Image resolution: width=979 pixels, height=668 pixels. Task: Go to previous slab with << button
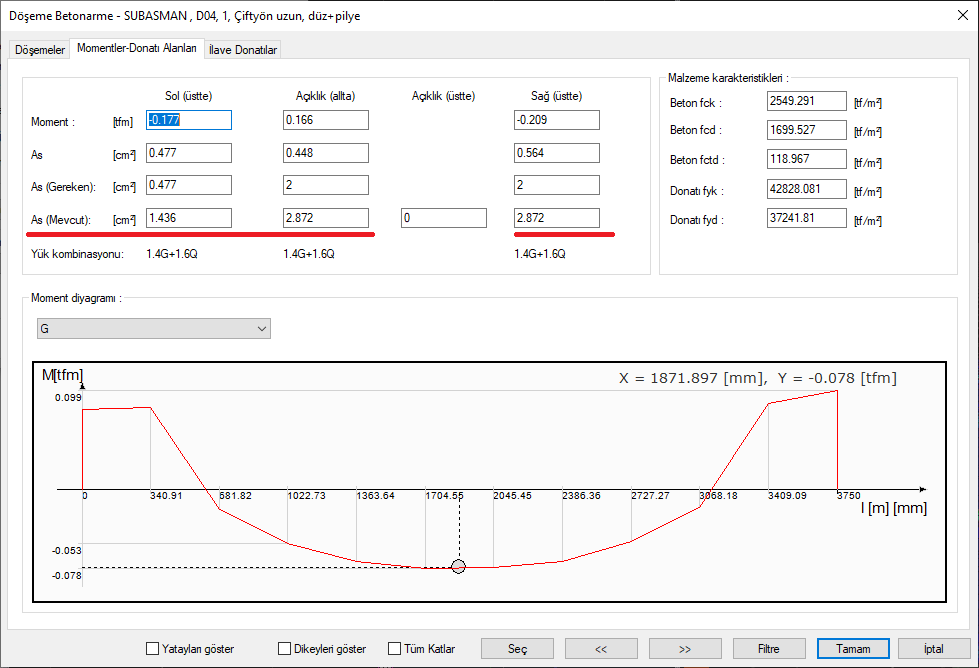(x=601, y=649)
